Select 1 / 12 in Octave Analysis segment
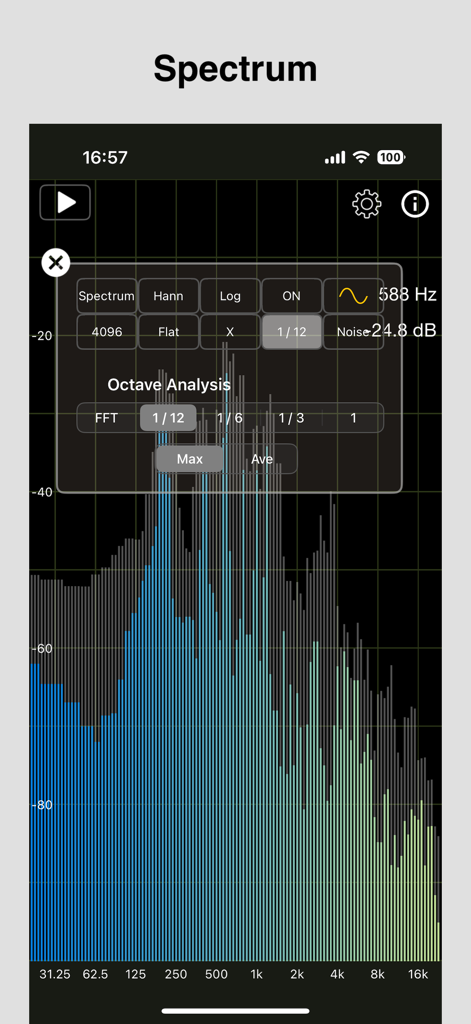Screen dimensions: 471x1024 click(169, 418)
